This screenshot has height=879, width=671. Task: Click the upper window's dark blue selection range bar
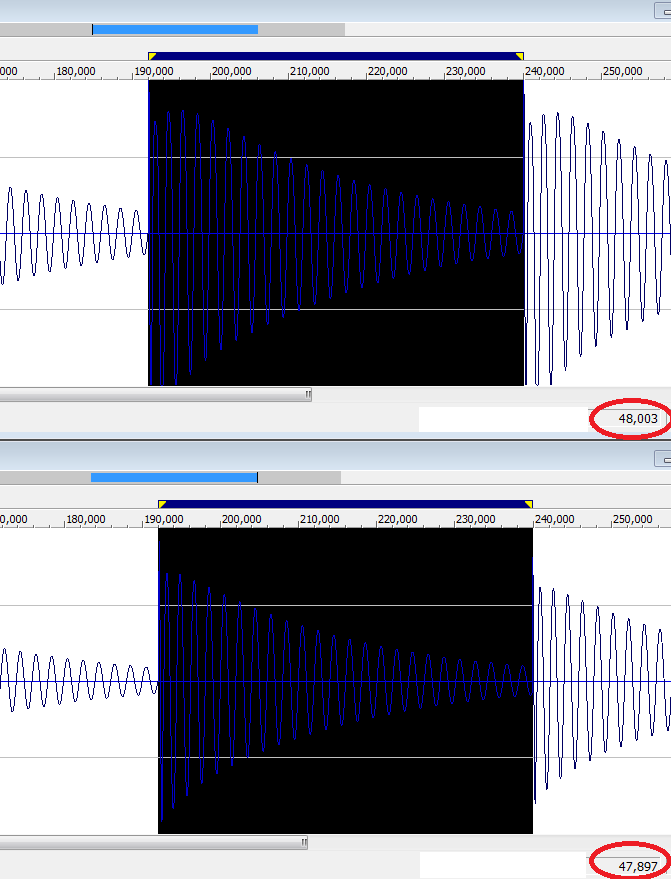click(x=336, y=56)
